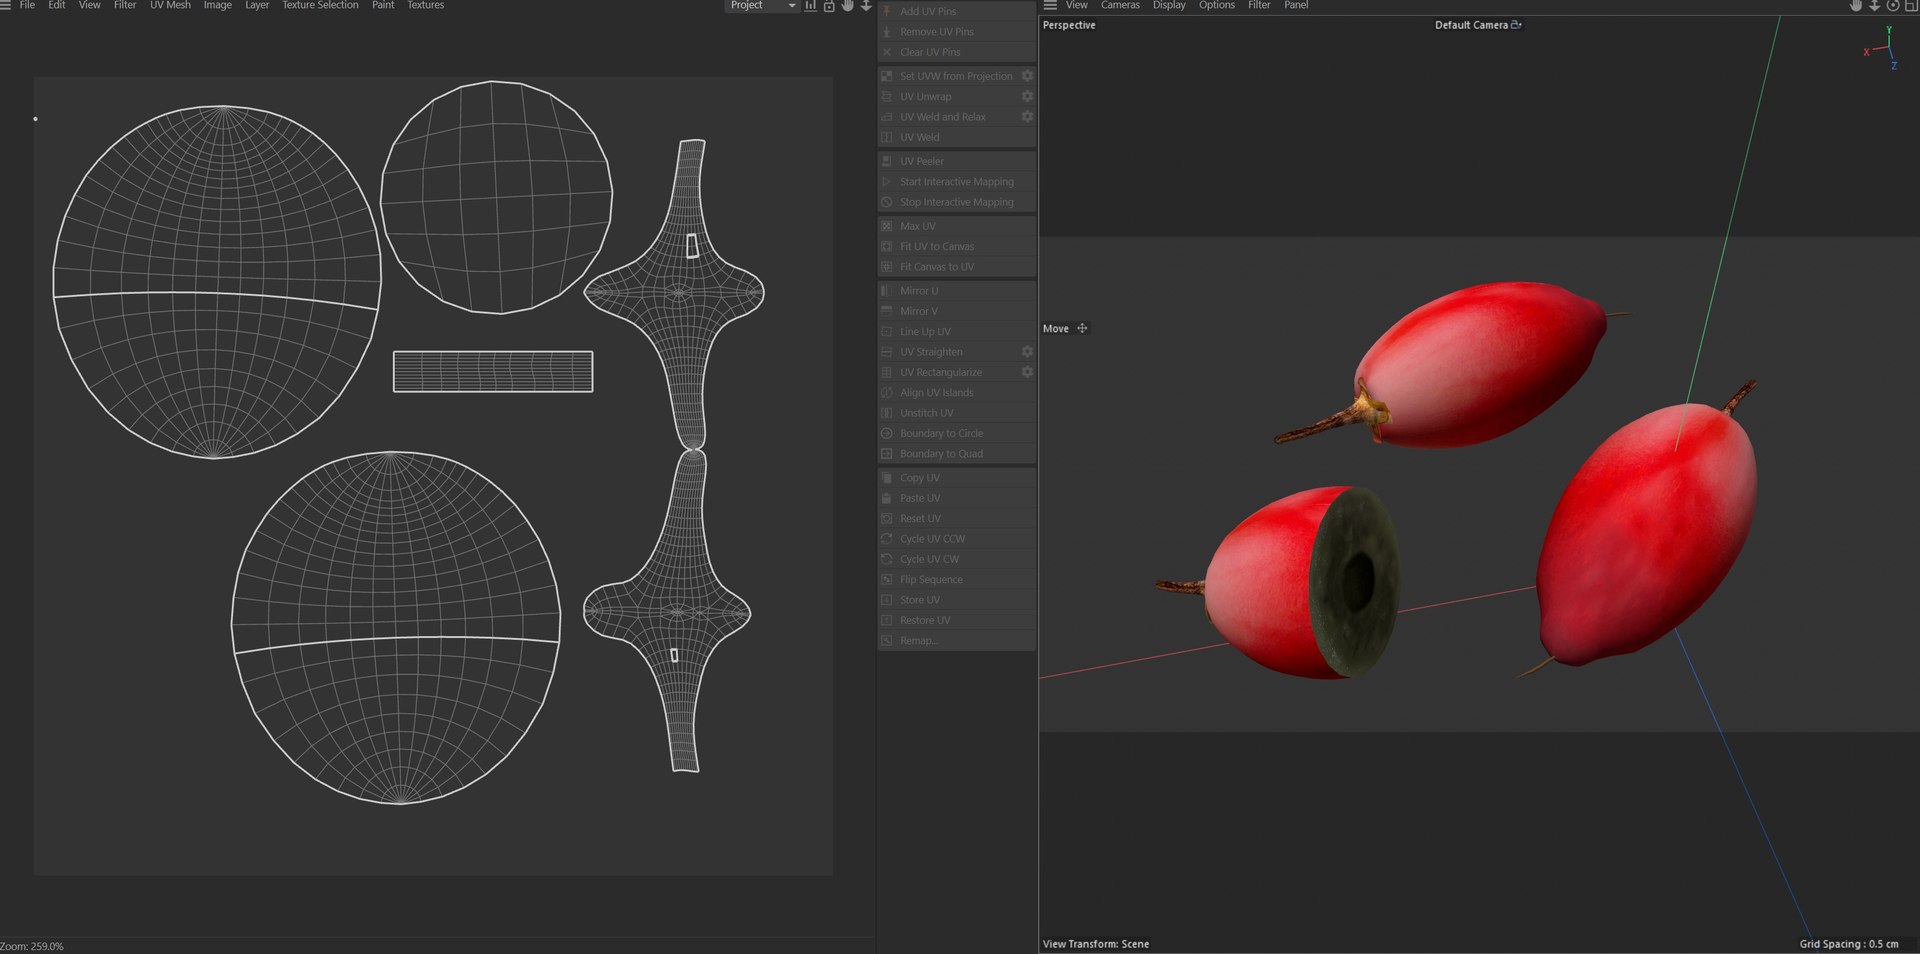Open the viewport Display menu
The width and height of the screenshot is (1920, 954).
click(1169, 5)
